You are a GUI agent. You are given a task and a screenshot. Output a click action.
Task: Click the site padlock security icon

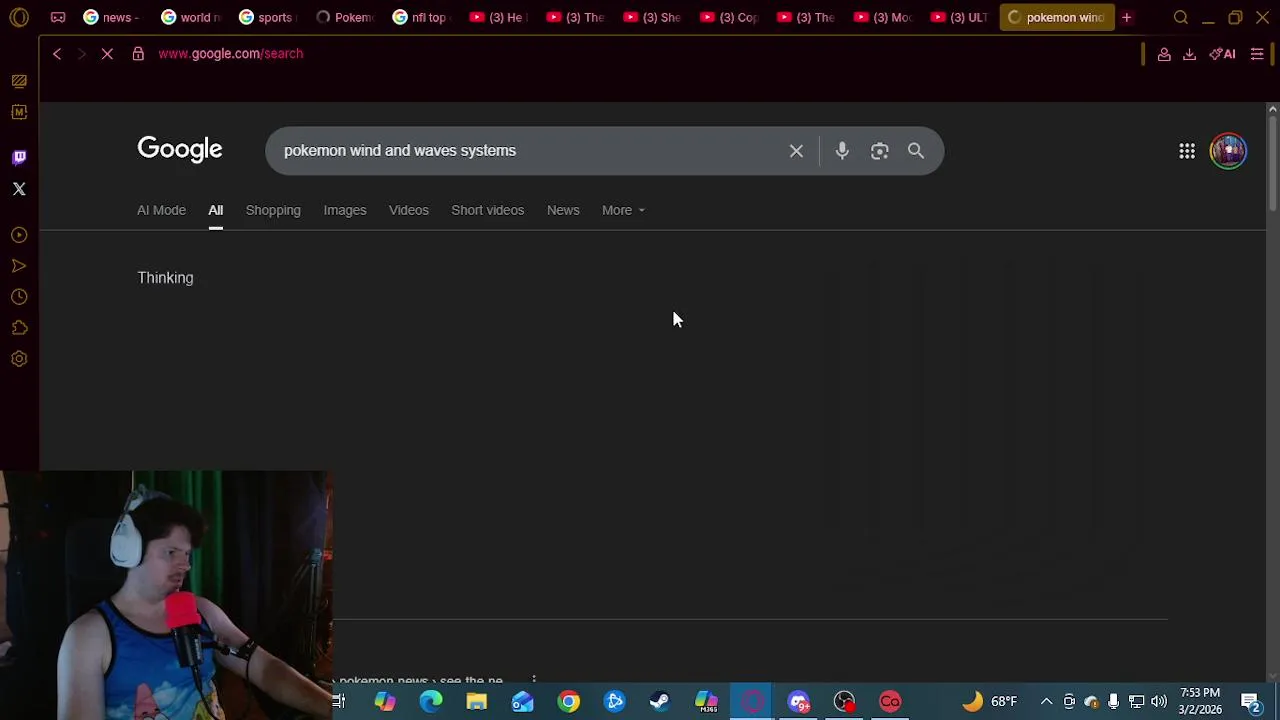coord(138,54)
